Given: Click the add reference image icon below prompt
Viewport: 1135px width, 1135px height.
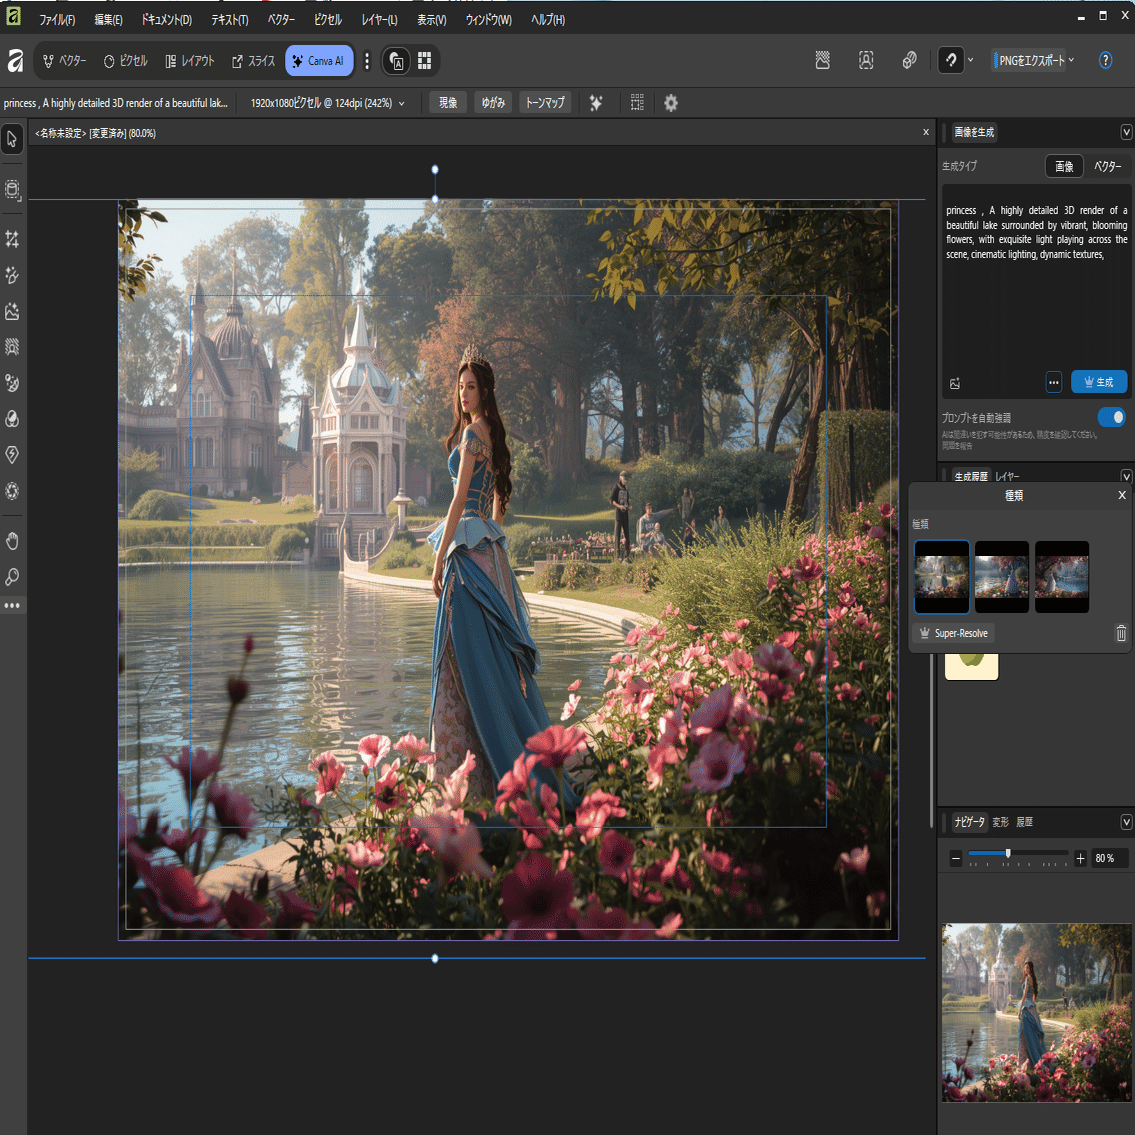Looking at the screenshot, I should coord(955,383).
